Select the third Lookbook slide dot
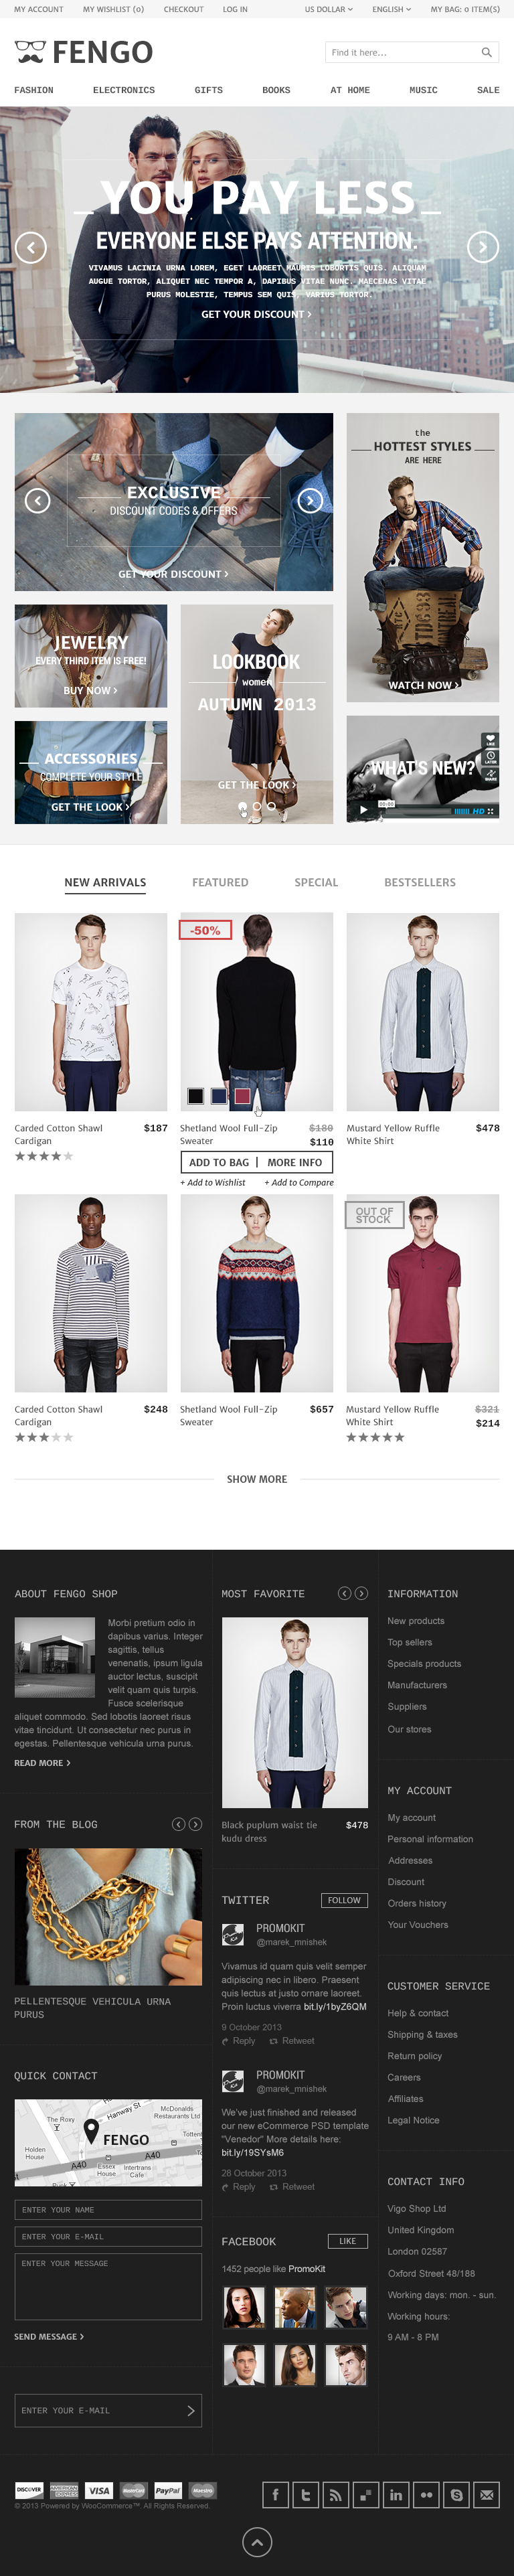The image size is (514, 2576). point(271,805)
